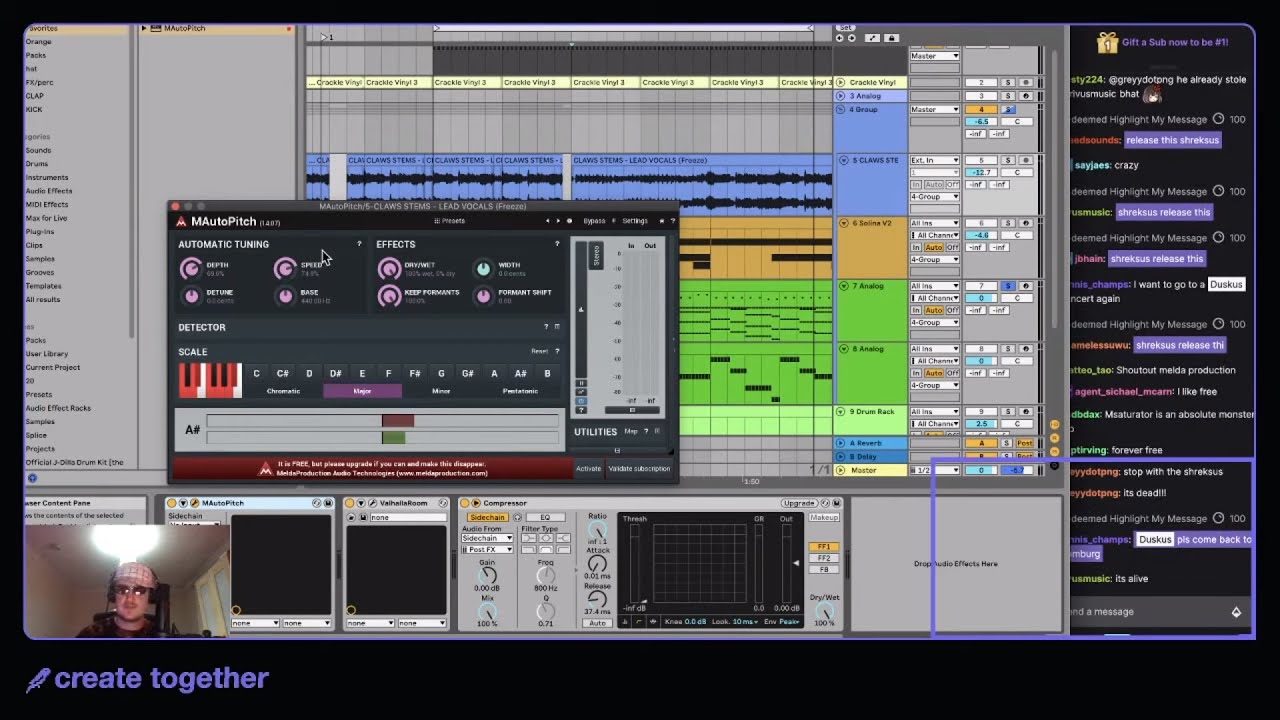
Task: Open the Ext. In input dropdown on track 5
Action: (x=935, y=160)
